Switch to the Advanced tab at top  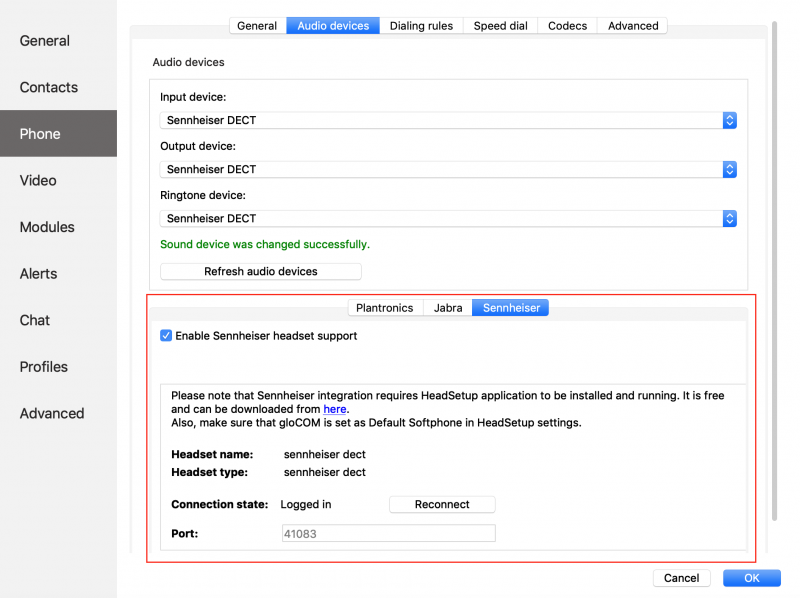coord(633,26)
